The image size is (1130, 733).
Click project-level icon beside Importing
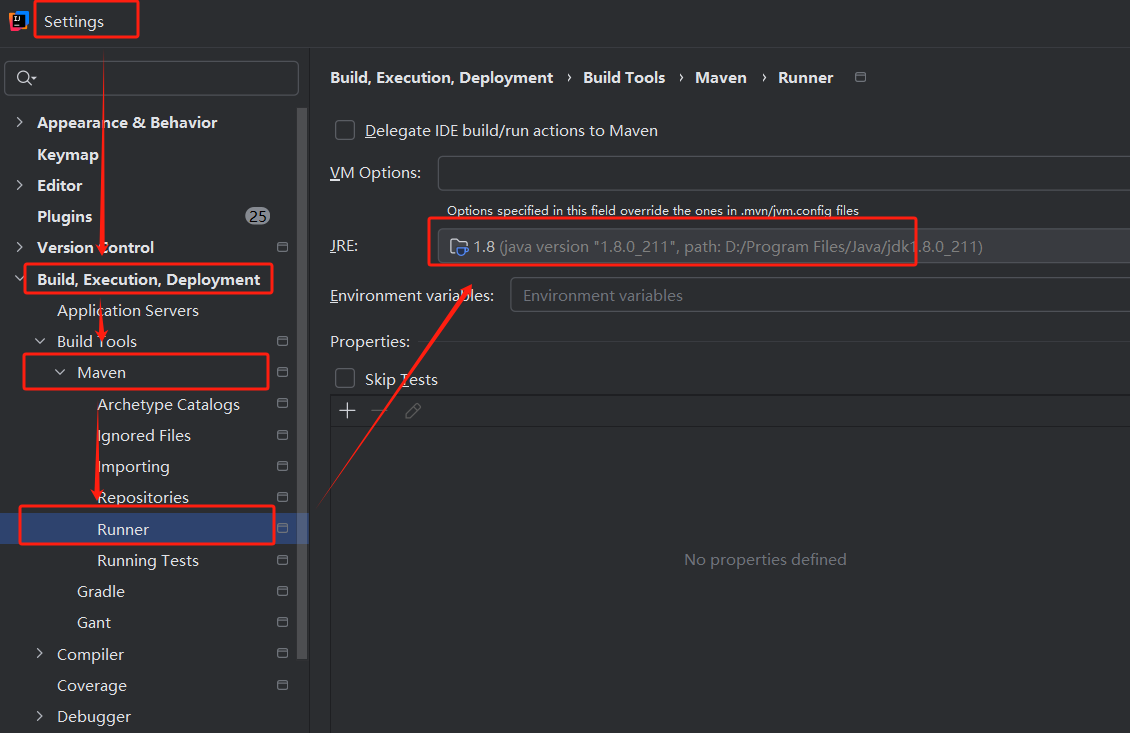(282, 466)
